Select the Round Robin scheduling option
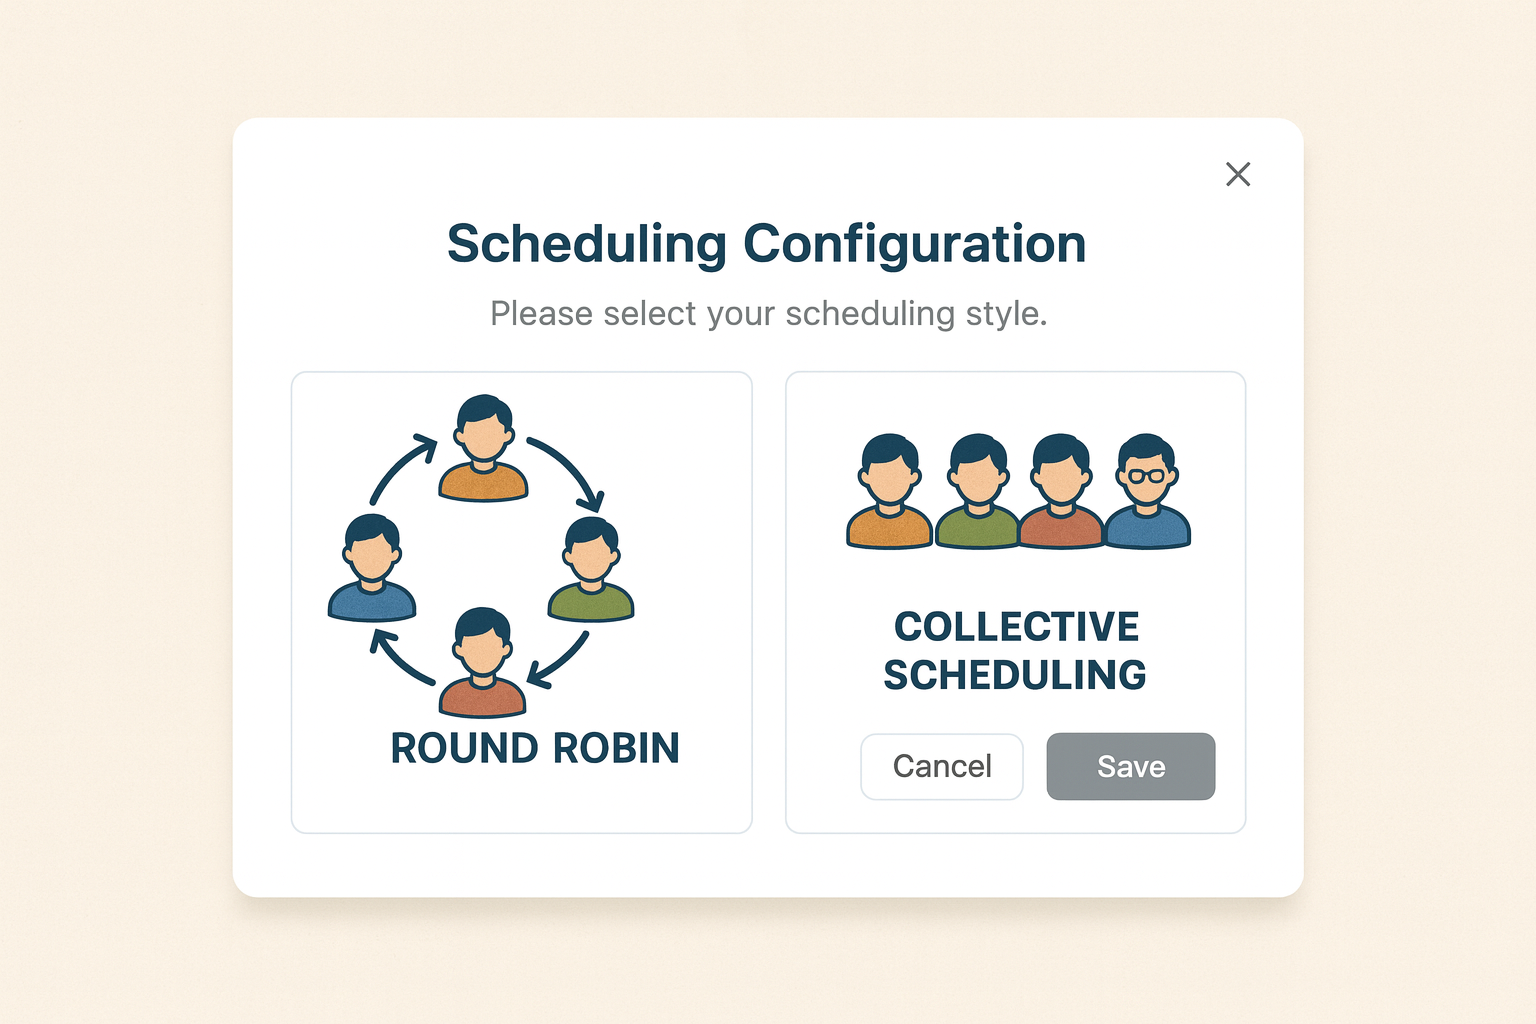 click(x=521, y=600)
